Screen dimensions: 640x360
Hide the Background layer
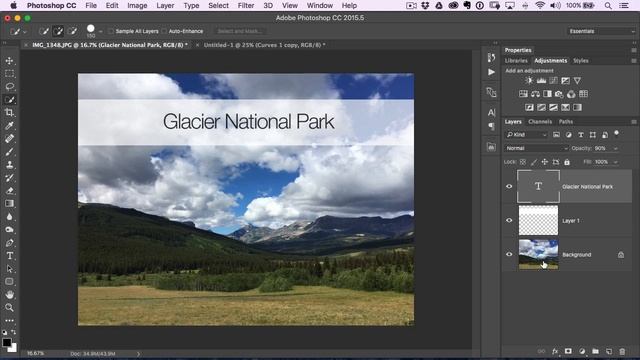tap(509, 254)
